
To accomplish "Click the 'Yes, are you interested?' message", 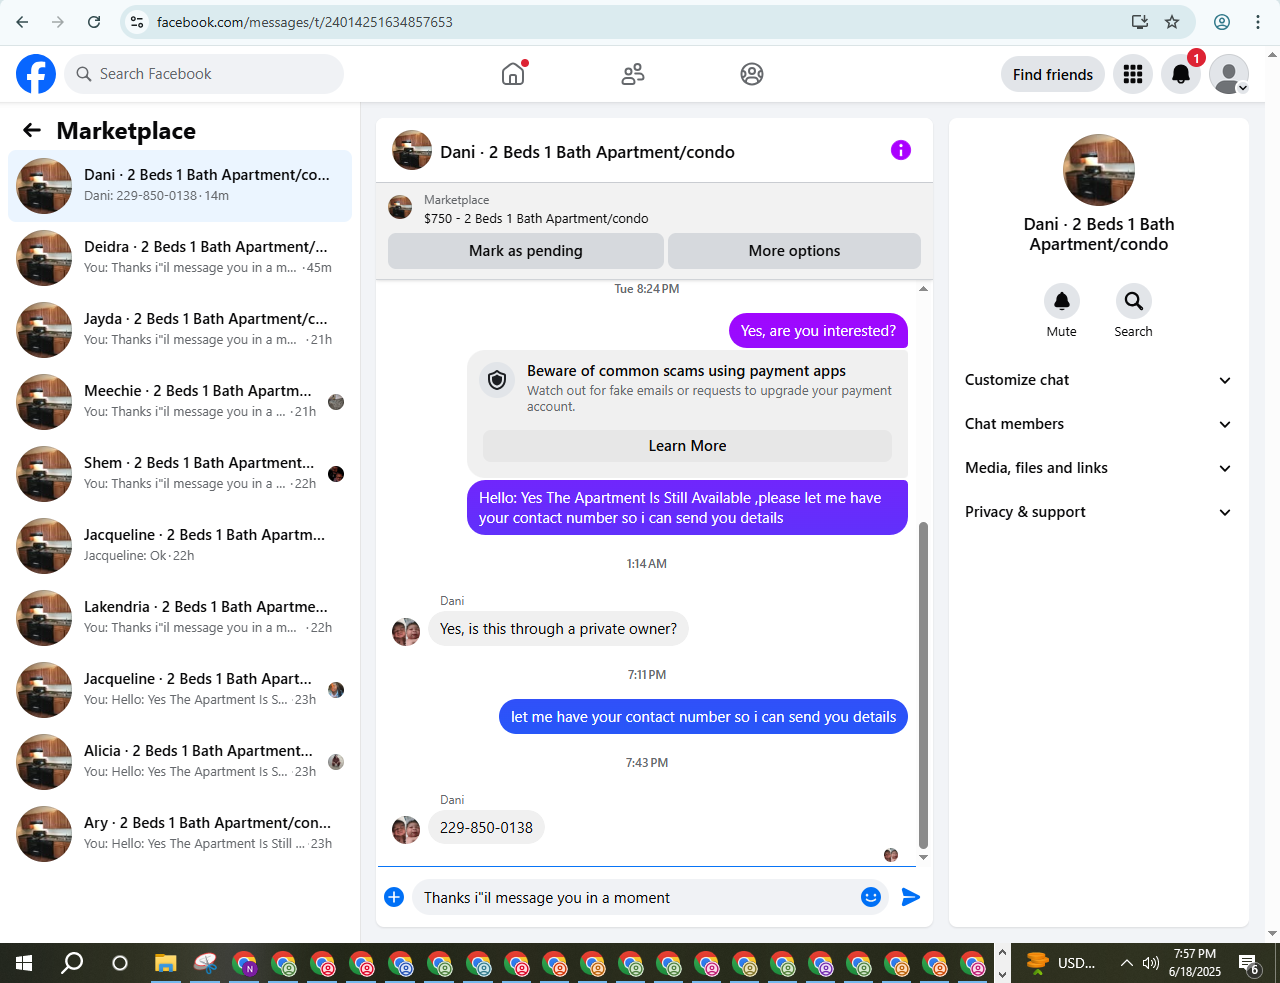I will [818, 331].
